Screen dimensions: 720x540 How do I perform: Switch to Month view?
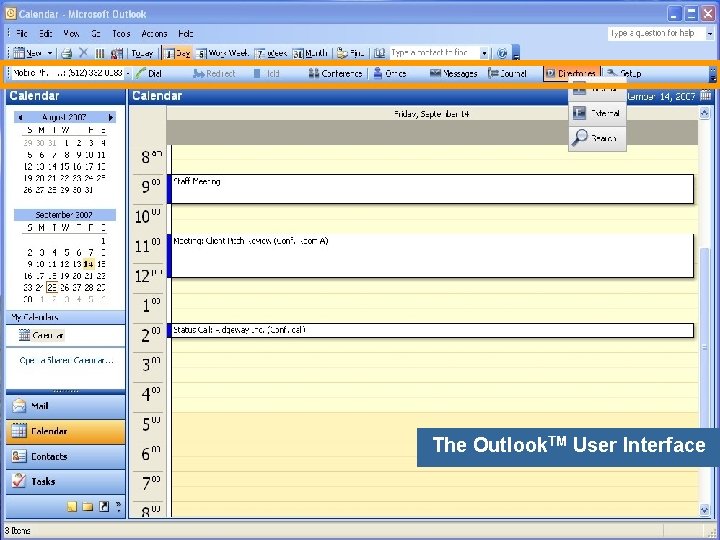click(311, 53)
